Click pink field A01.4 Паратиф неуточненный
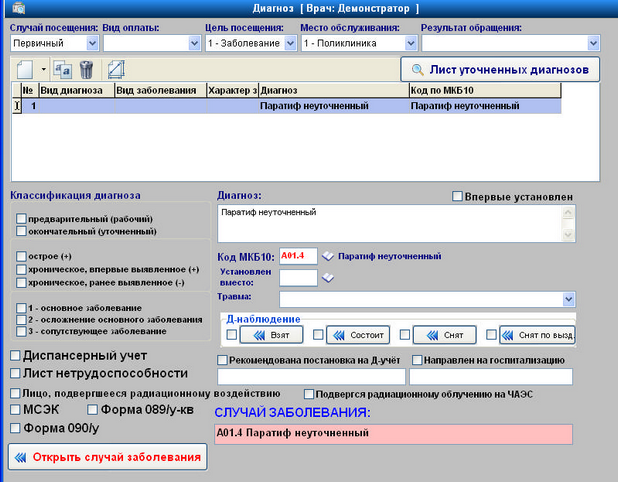 (x=393, y=434)
